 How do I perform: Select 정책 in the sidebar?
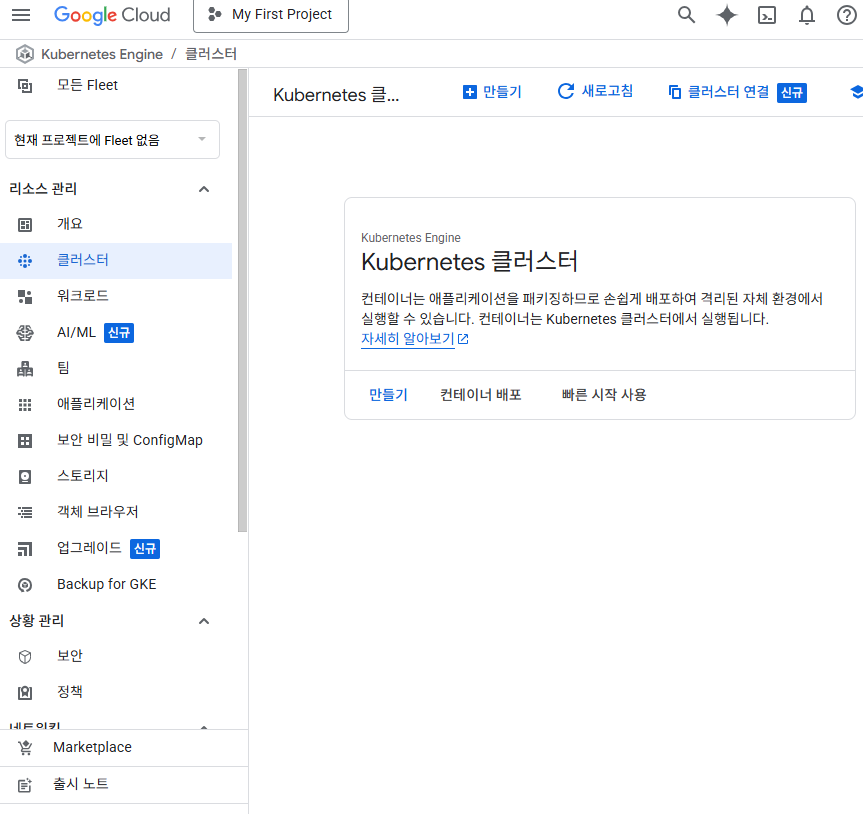point(116,692)
